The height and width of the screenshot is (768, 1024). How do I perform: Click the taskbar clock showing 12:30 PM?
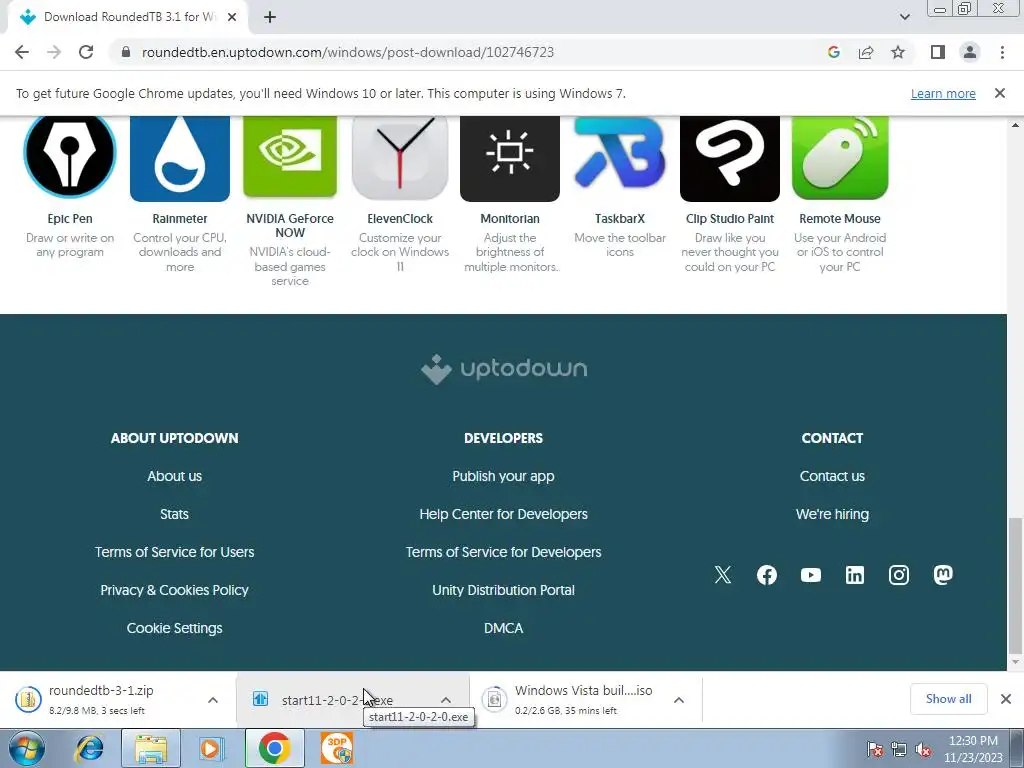(x=973, y=748)
